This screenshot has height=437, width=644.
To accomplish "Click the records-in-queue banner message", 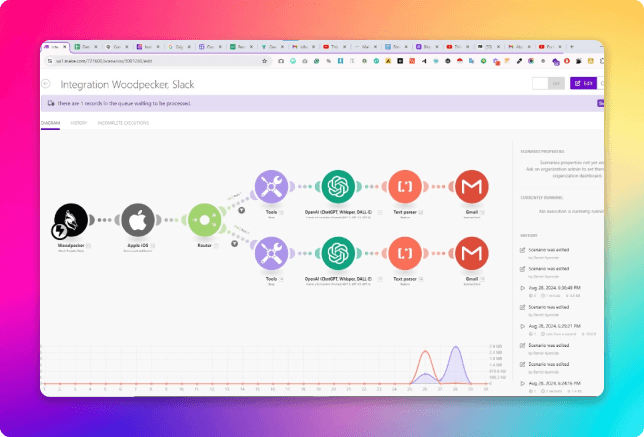I will 124,104.
